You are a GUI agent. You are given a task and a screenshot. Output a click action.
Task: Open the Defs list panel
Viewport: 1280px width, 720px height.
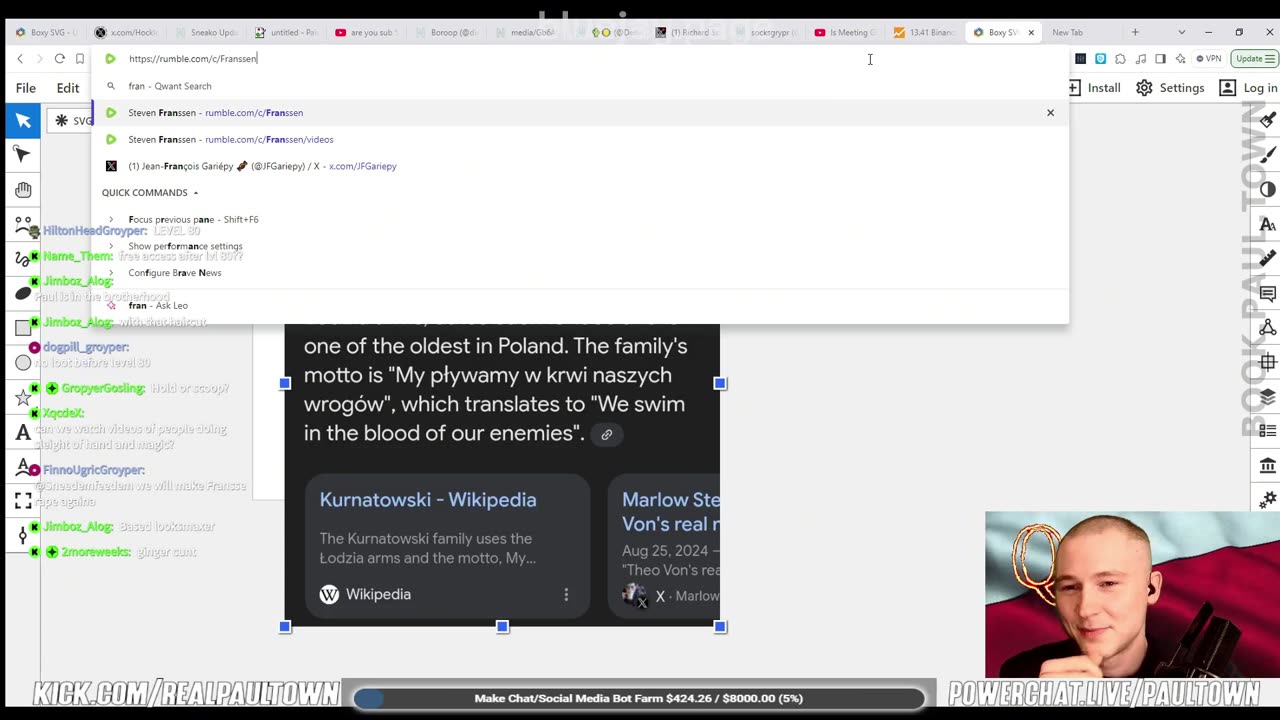(1268, 431)
